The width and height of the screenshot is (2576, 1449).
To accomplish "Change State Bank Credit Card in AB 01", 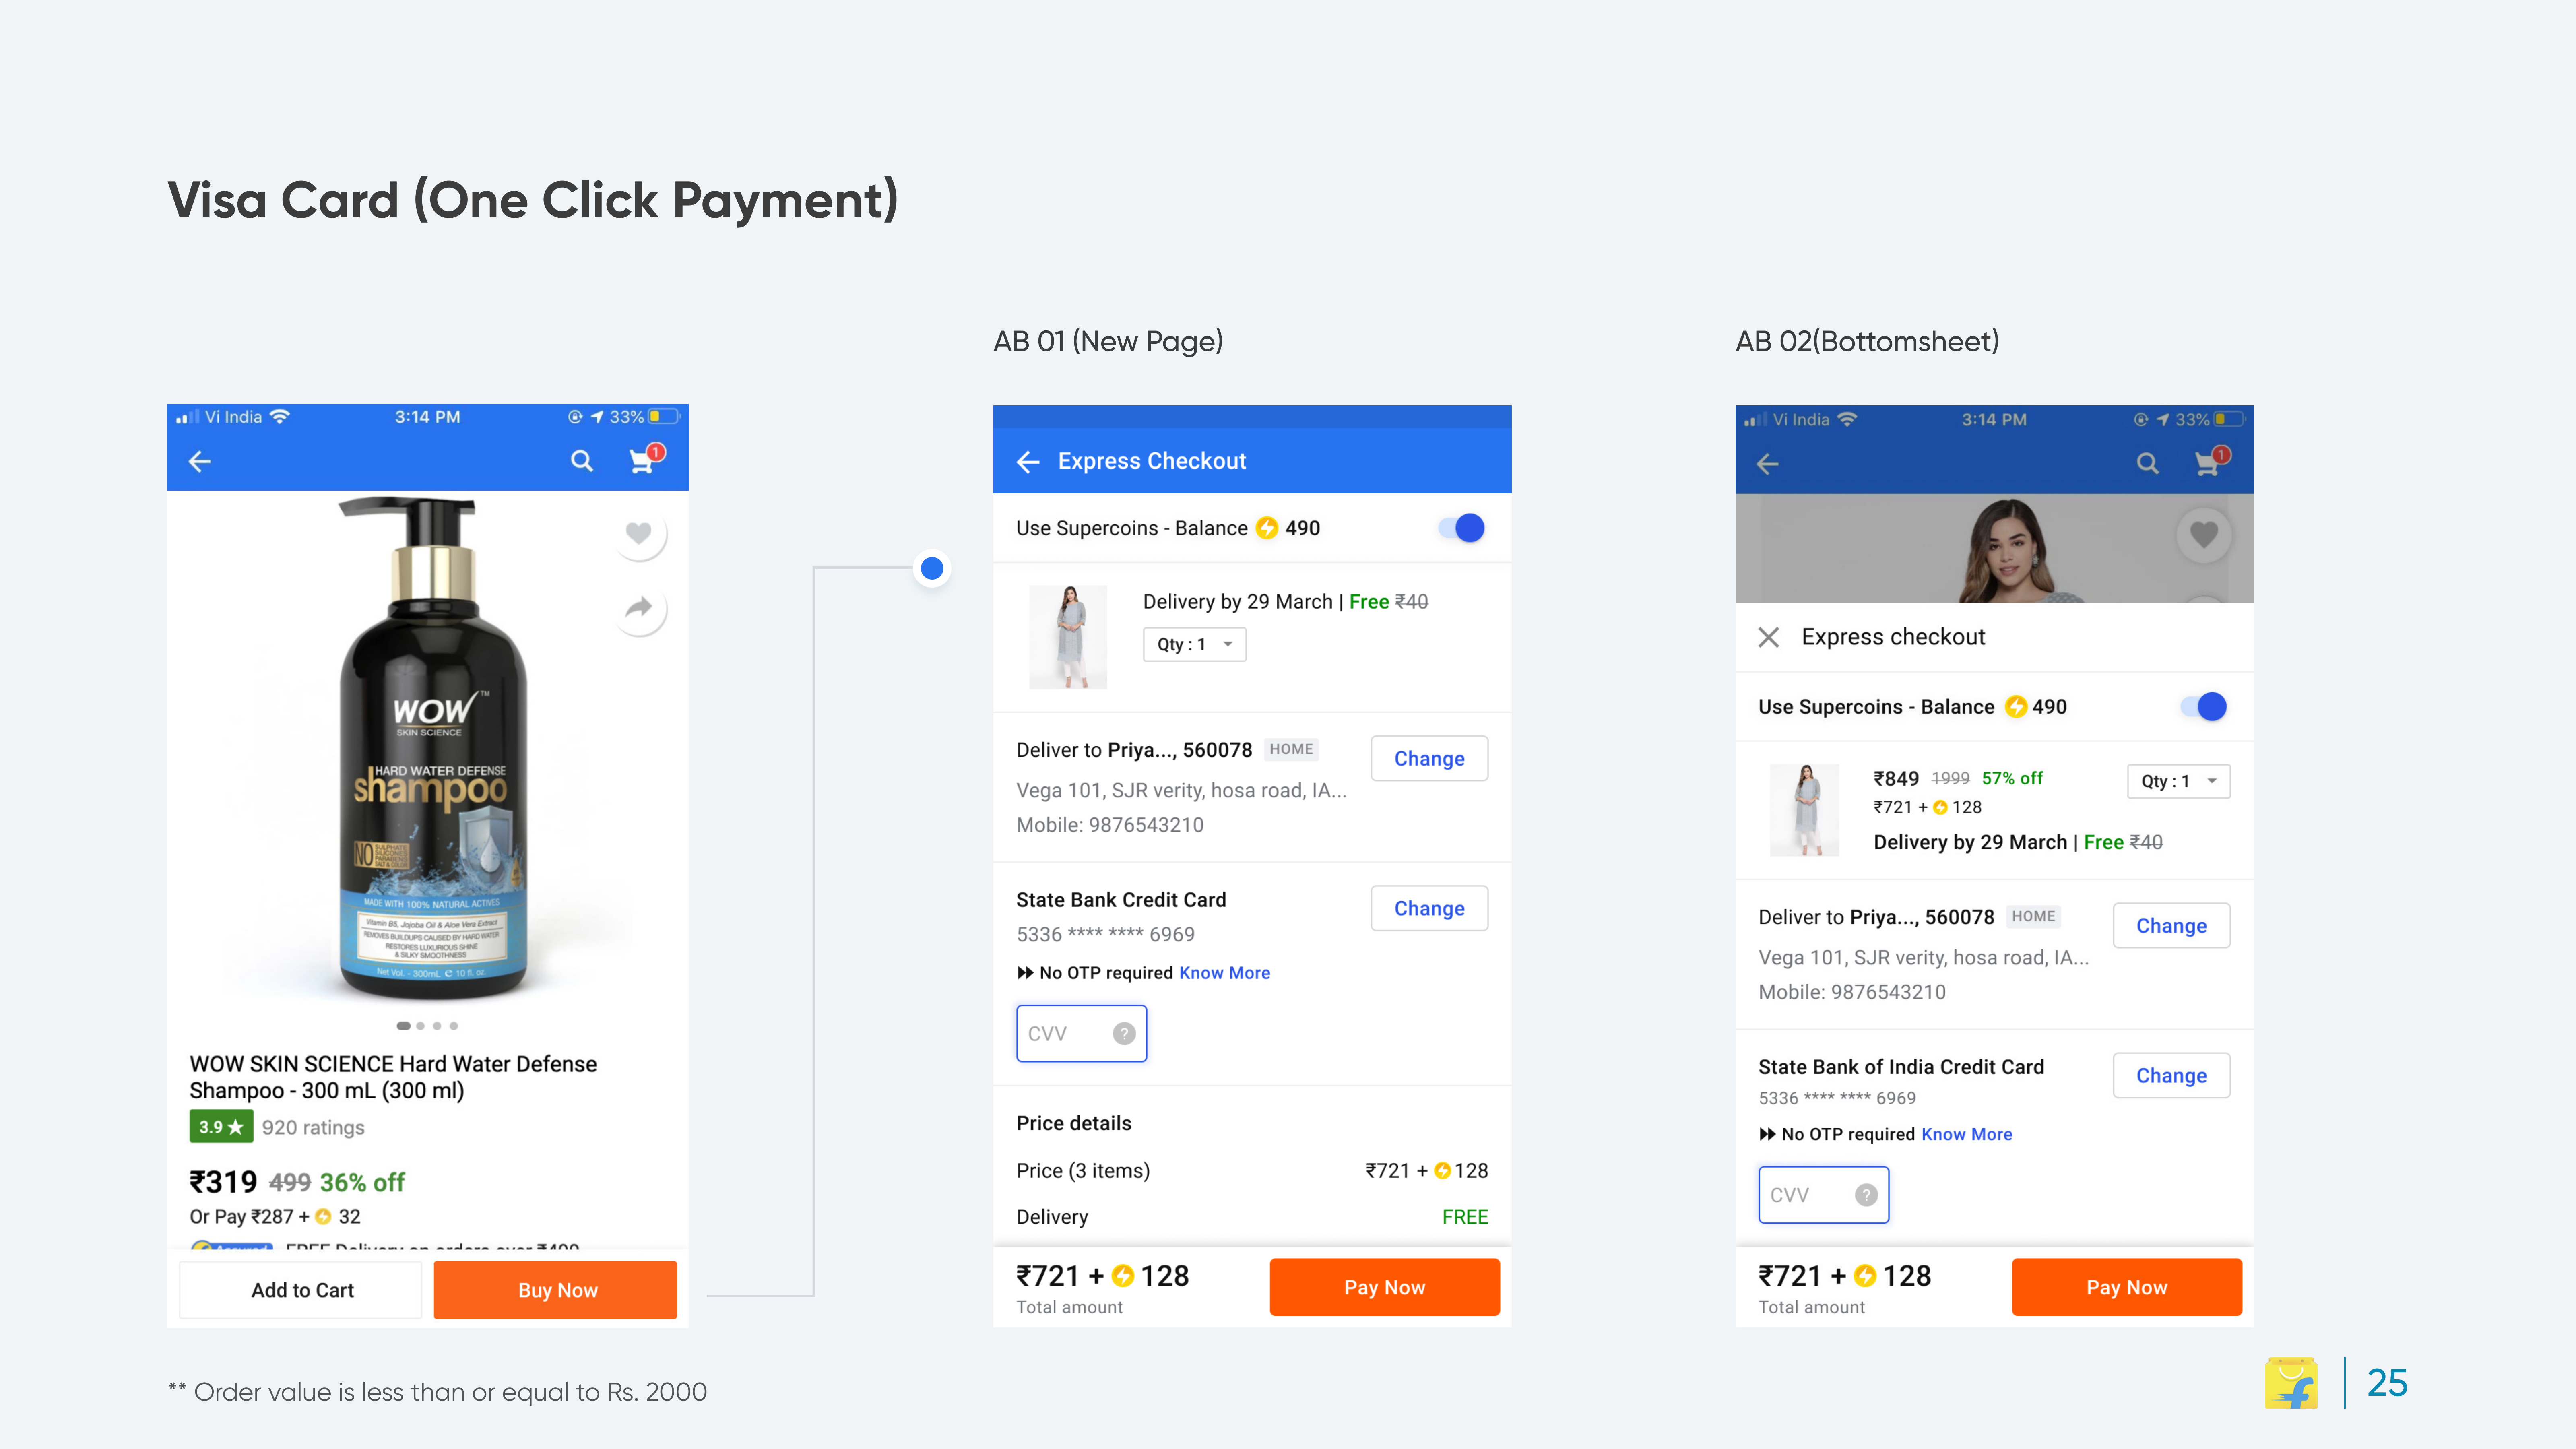I will 1429,909.
